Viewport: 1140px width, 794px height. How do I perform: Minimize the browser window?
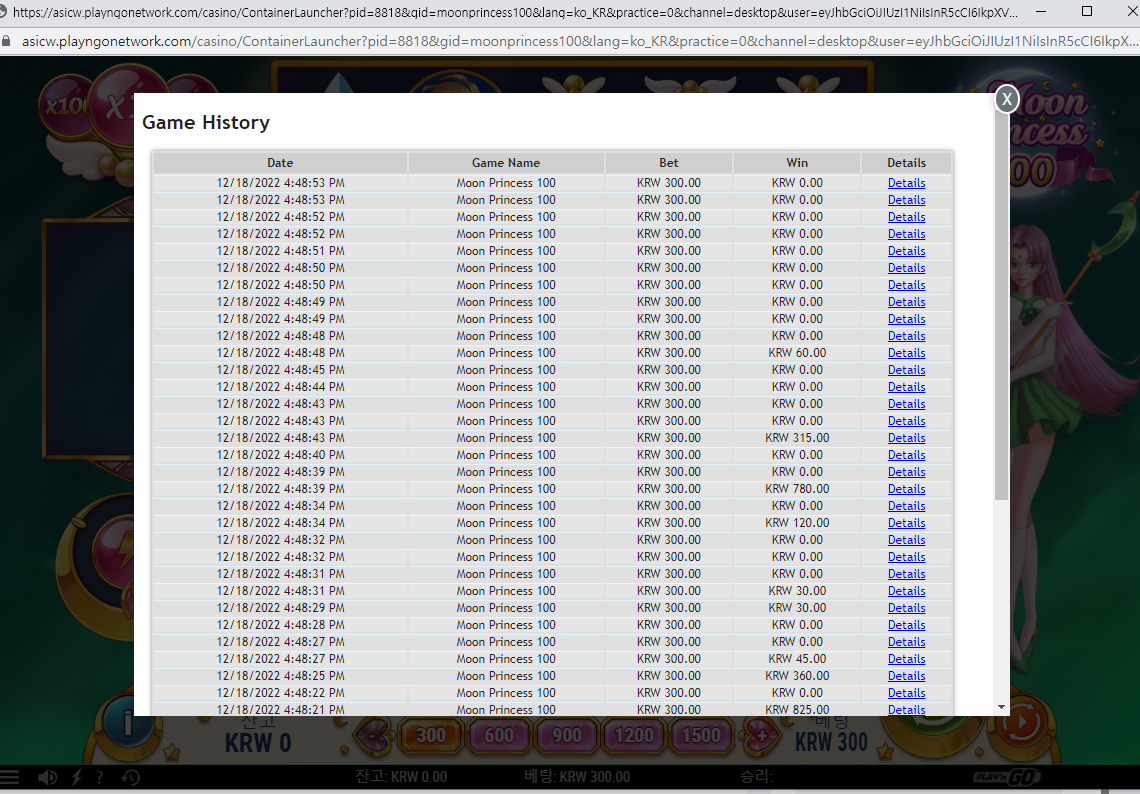click(x=1041, y=12)
